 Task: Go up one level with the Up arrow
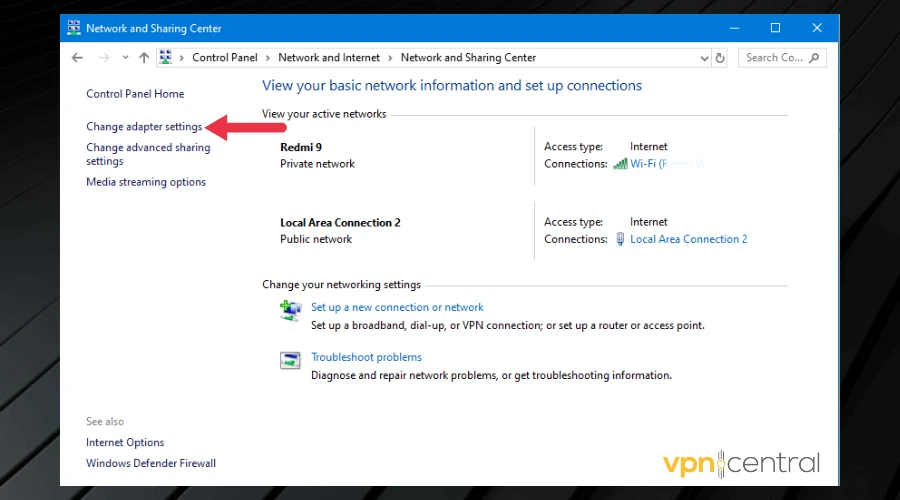point(144,58)
